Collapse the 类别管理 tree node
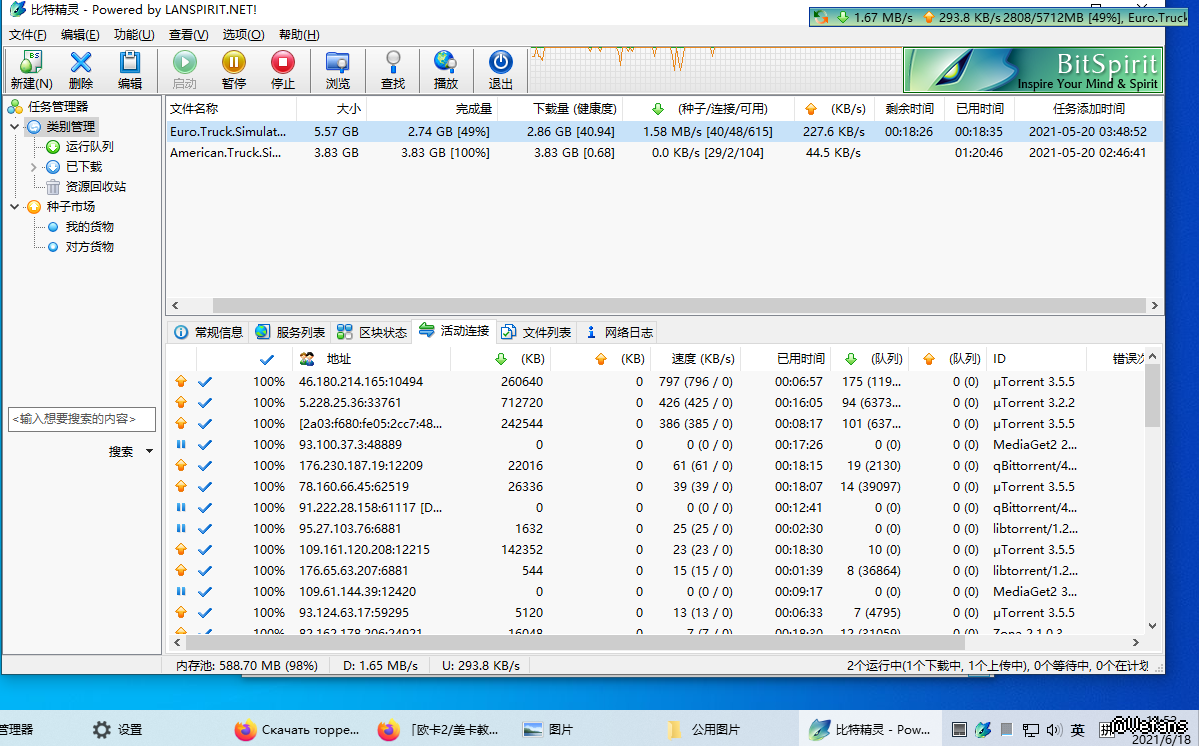The image size is (1199, 746). [15, 127]
